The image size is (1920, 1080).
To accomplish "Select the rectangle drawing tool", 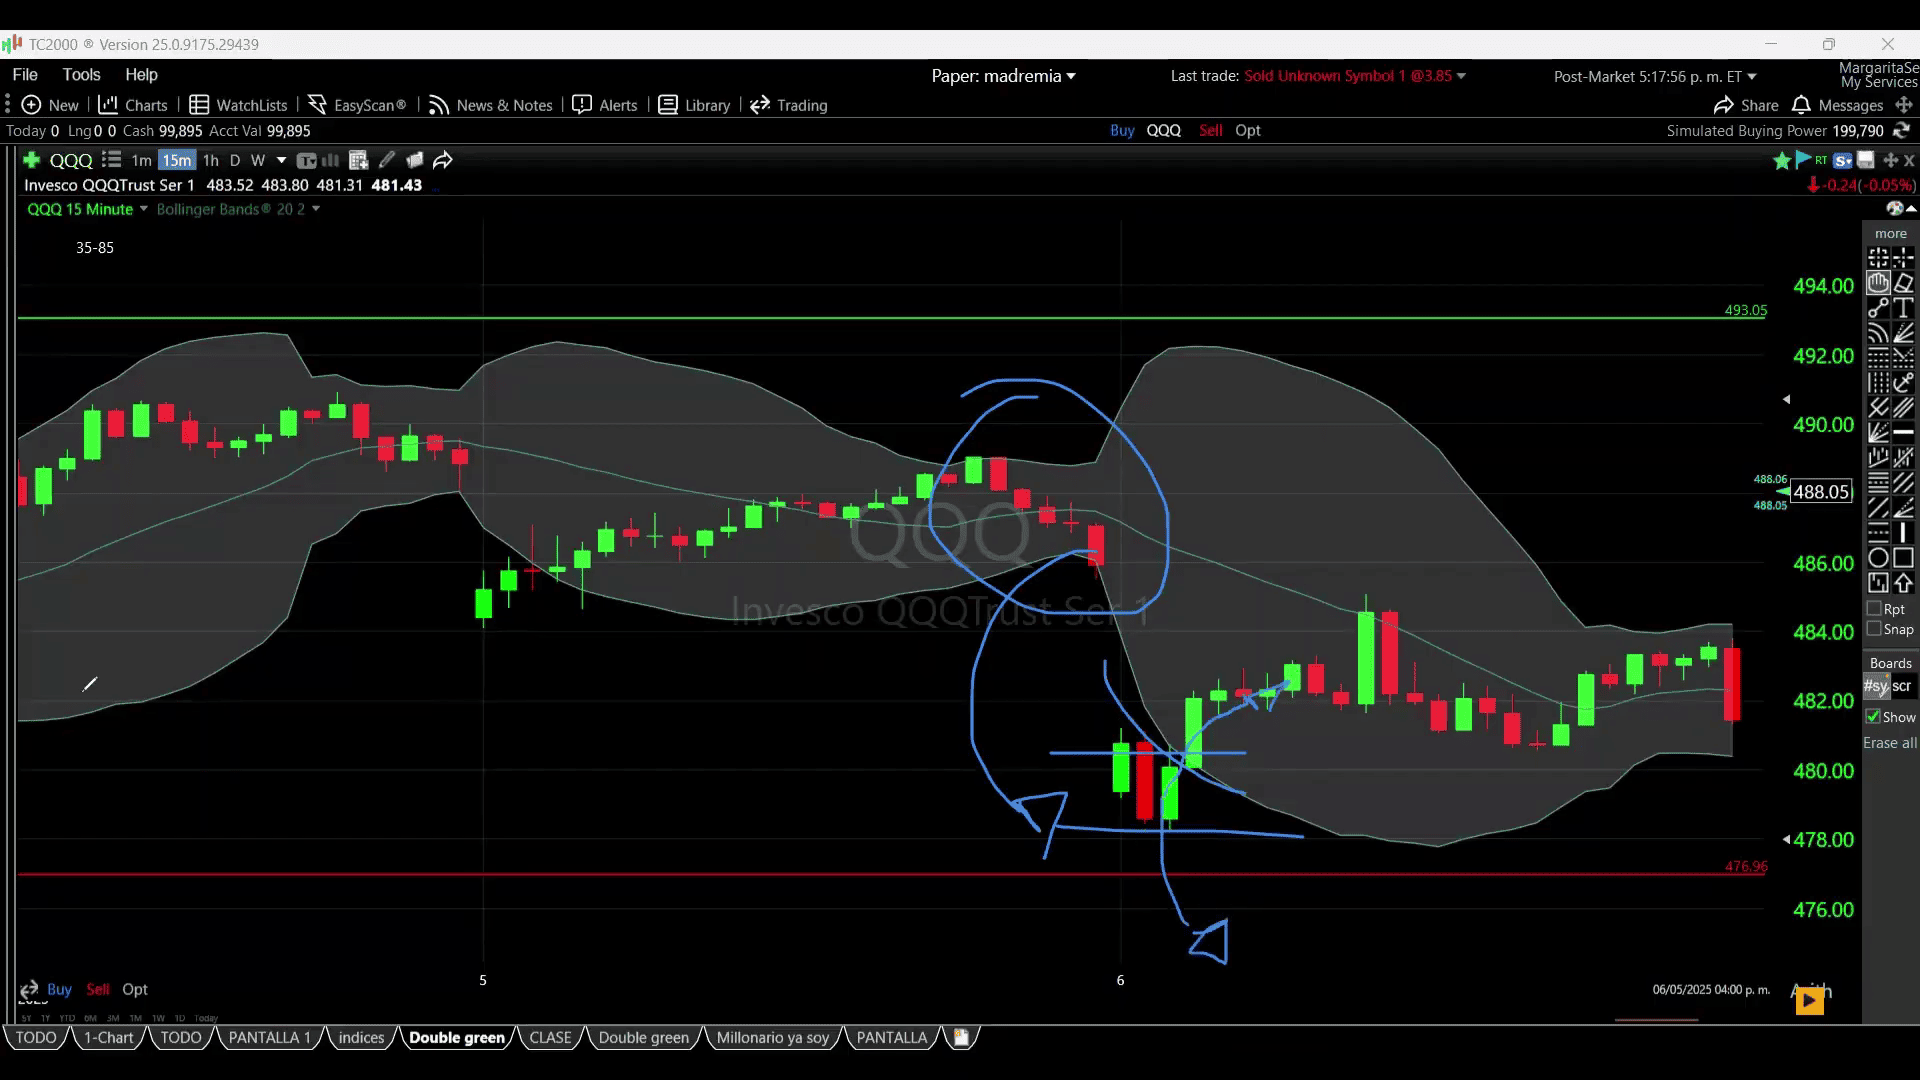I will click(x=1903, y=558).
